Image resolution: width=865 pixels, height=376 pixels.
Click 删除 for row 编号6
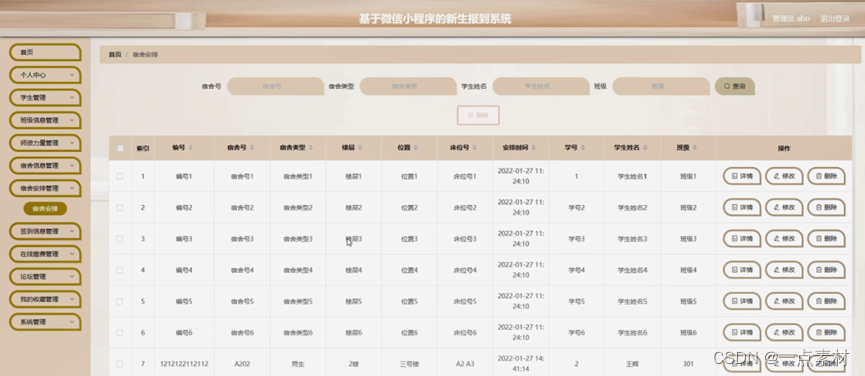click(x=826, y=332)
